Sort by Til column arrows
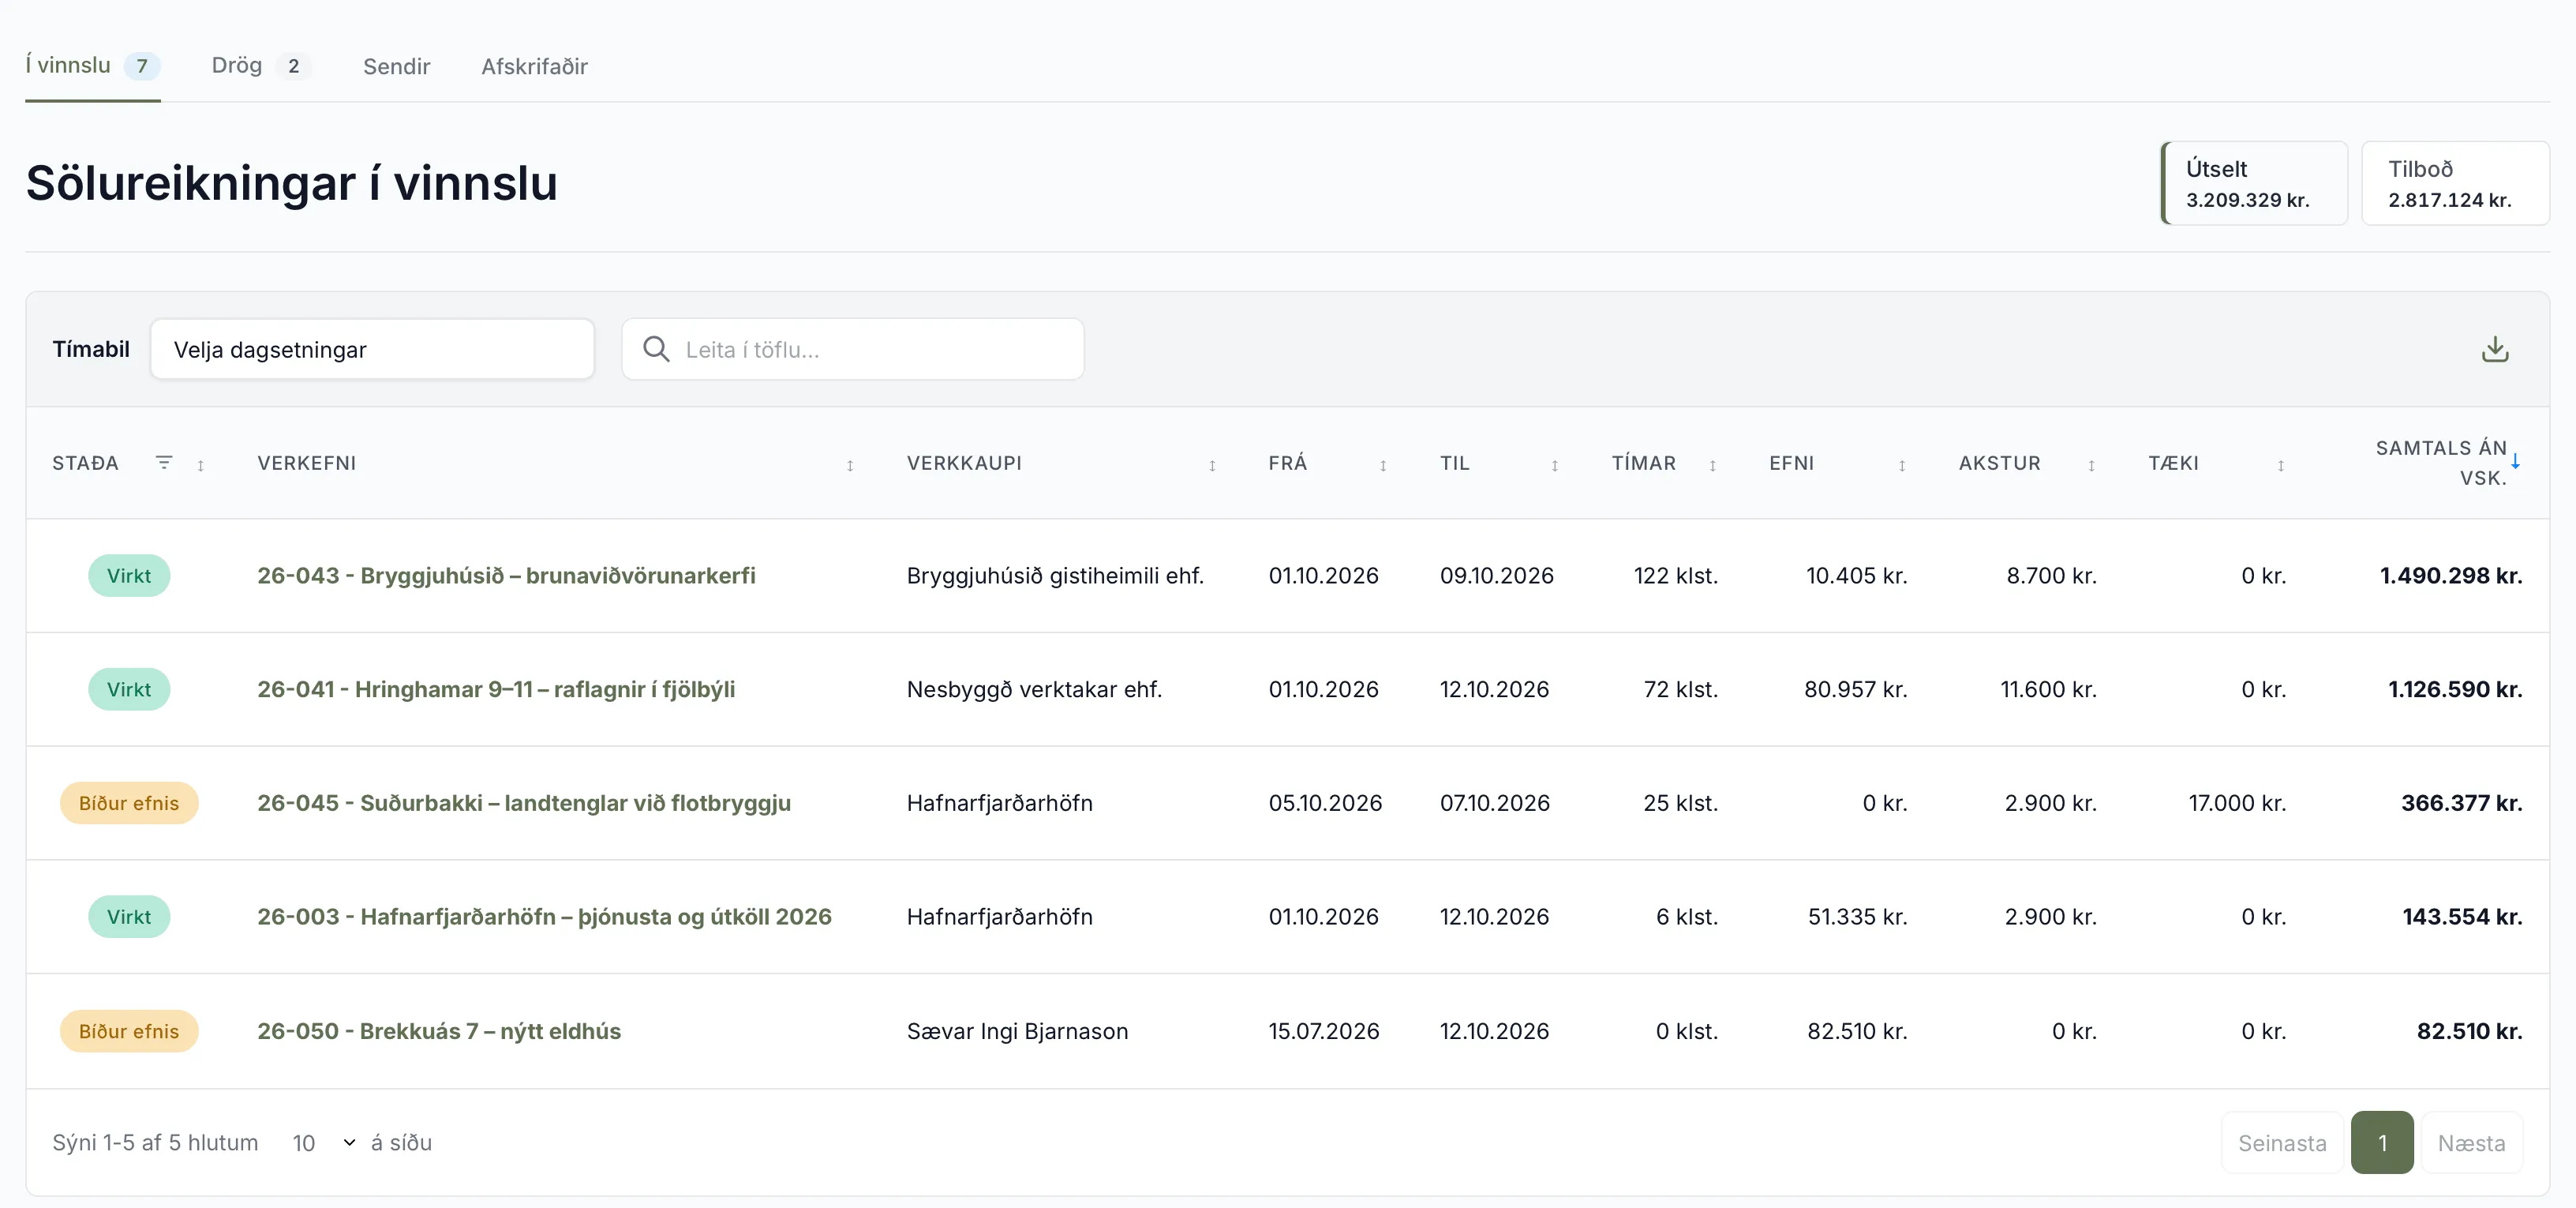The image size is (2576, 1208). pos(1555,465)
